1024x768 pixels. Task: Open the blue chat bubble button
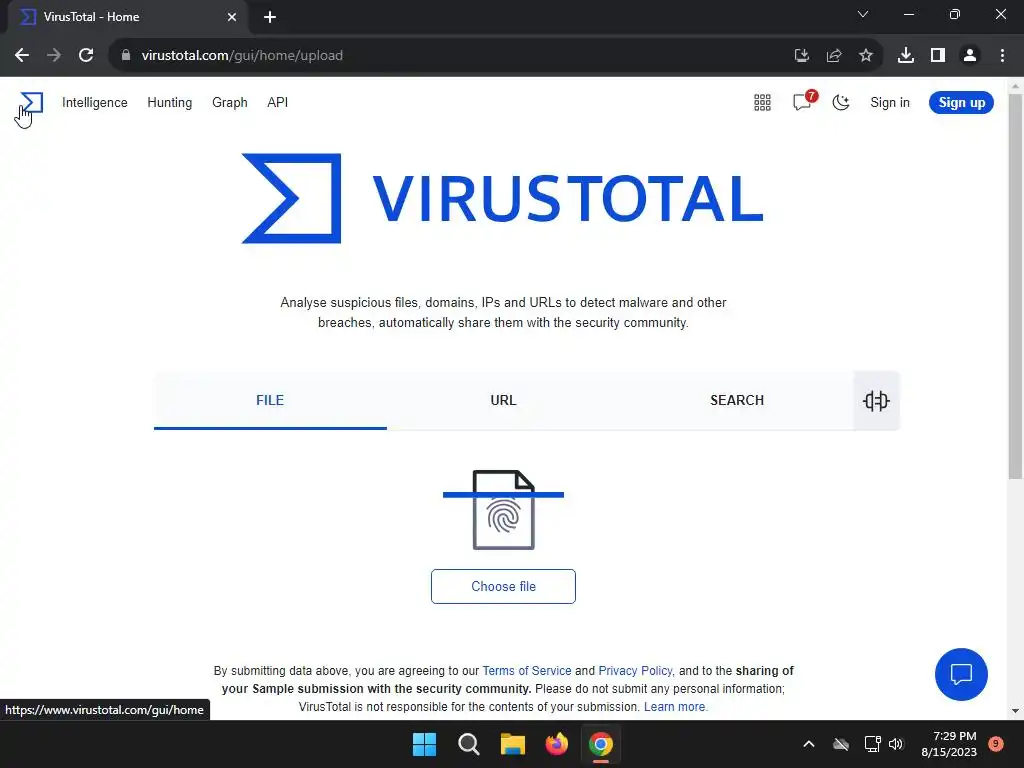click(961, 675)
